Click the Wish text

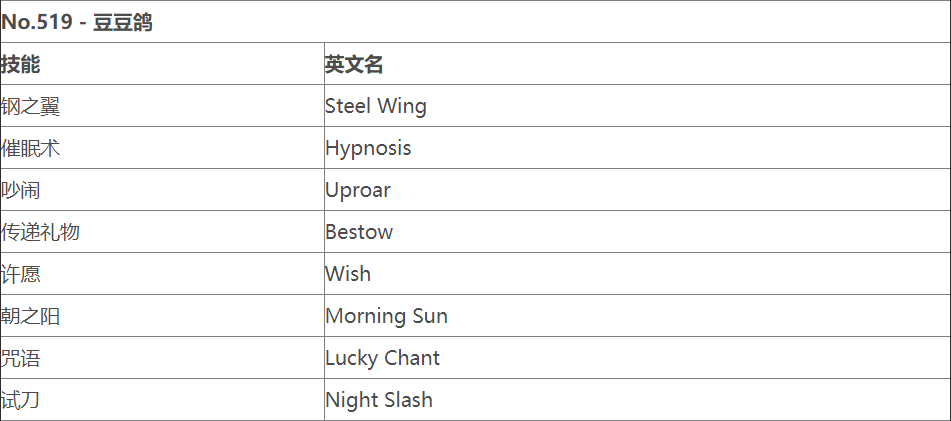(x=348, y=274)
